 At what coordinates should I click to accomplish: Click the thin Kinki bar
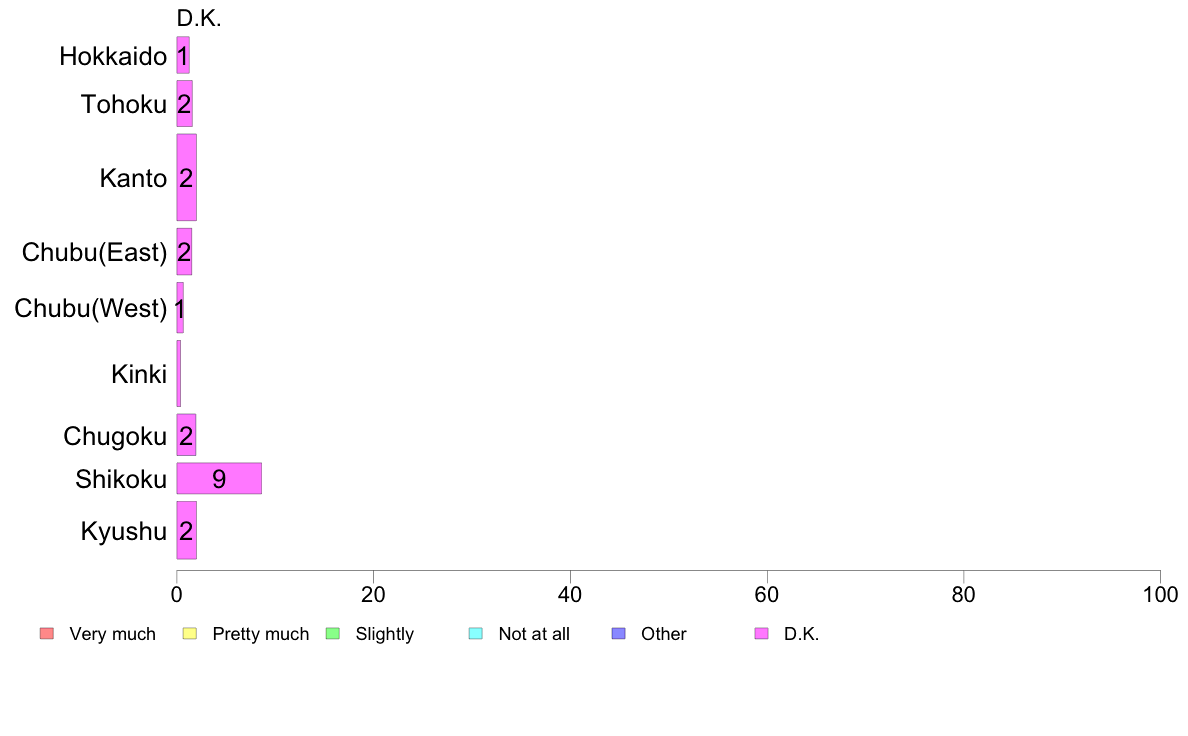(178, 373)
